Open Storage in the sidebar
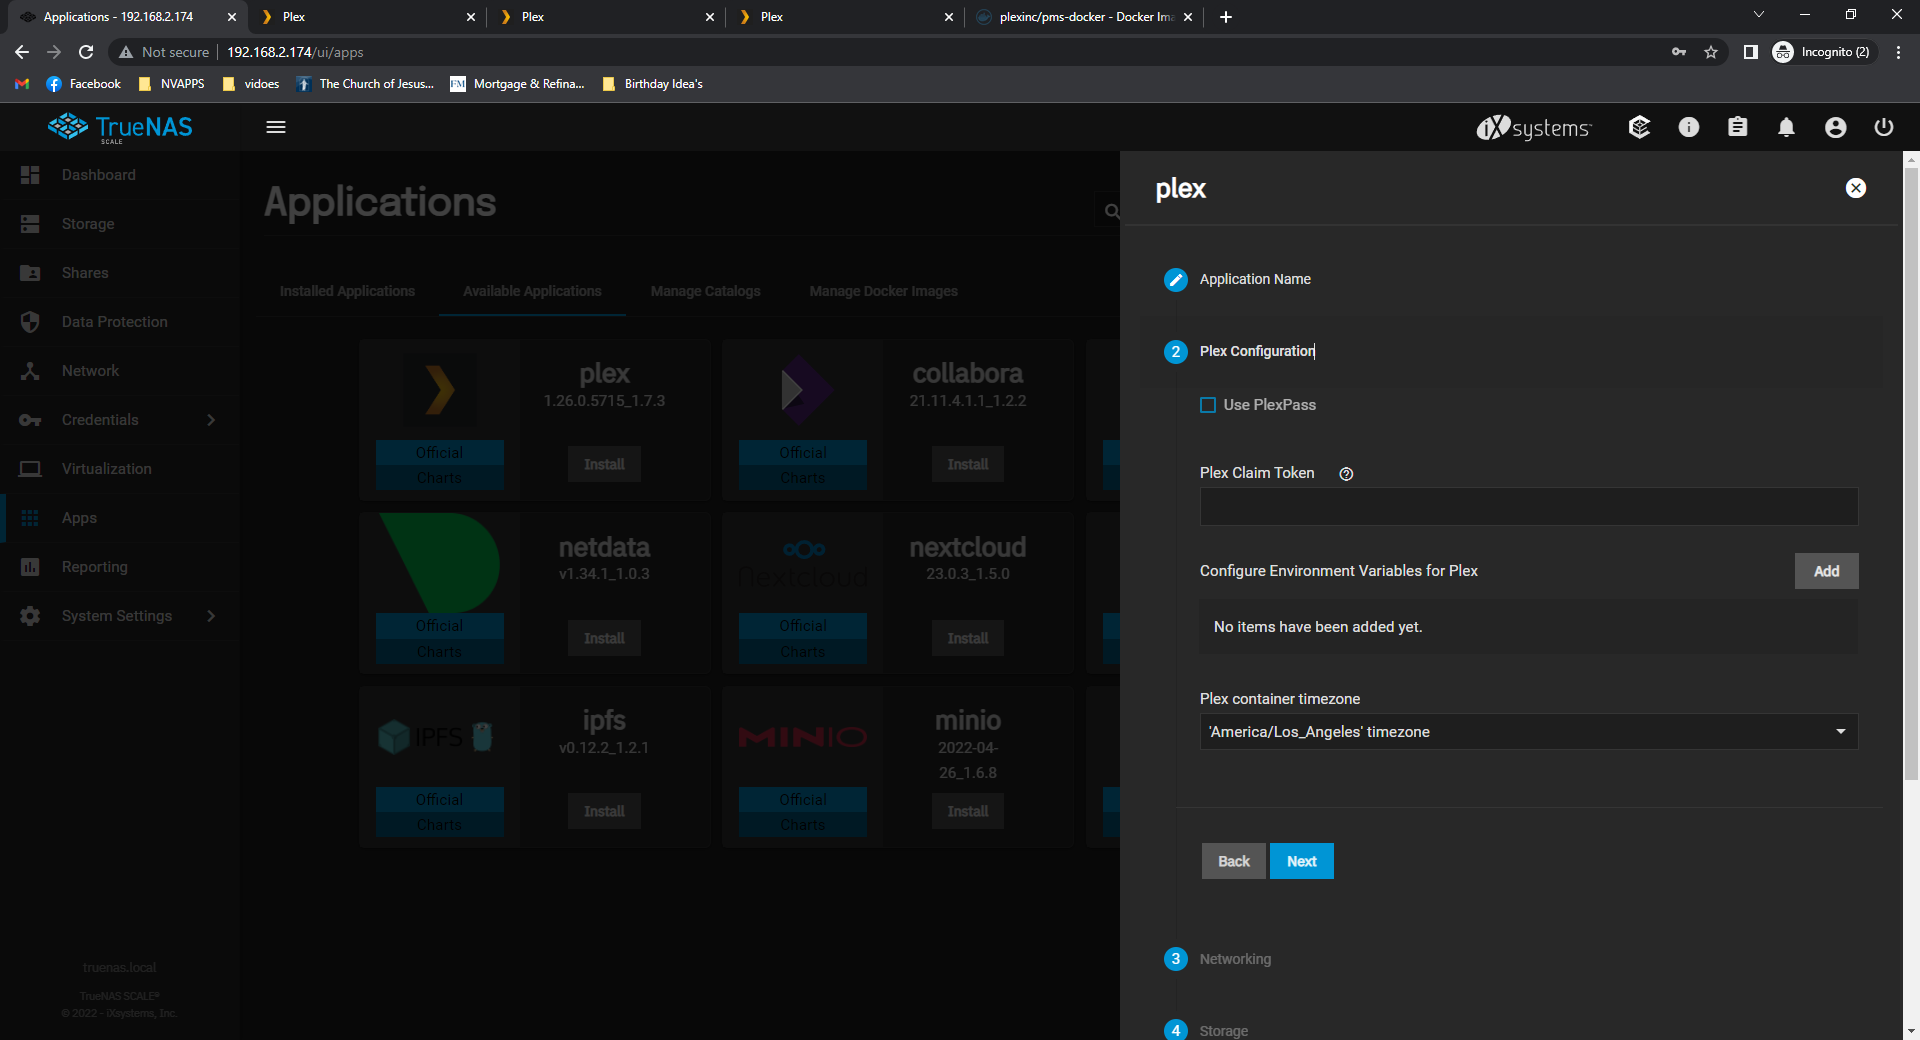This screenshot has height=1040, width=1920. point(120,224)
